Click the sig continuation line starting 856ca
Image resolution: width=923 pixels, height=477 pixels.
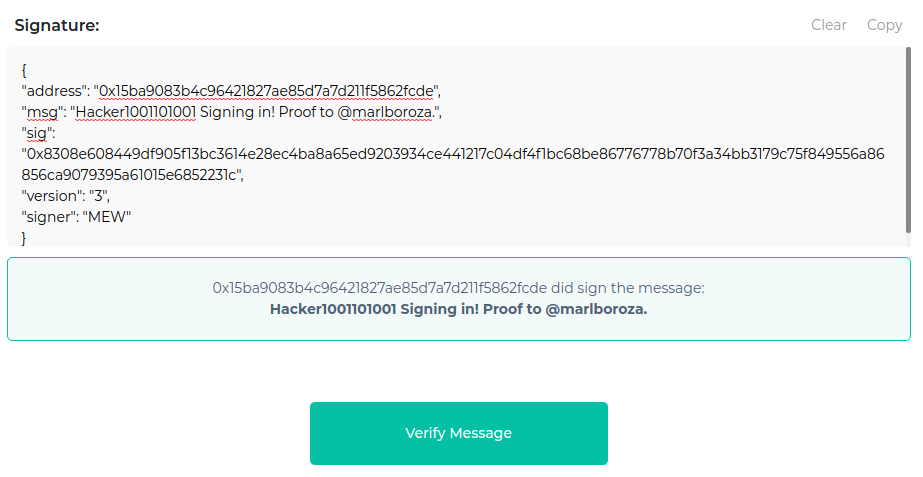[132, 175]
